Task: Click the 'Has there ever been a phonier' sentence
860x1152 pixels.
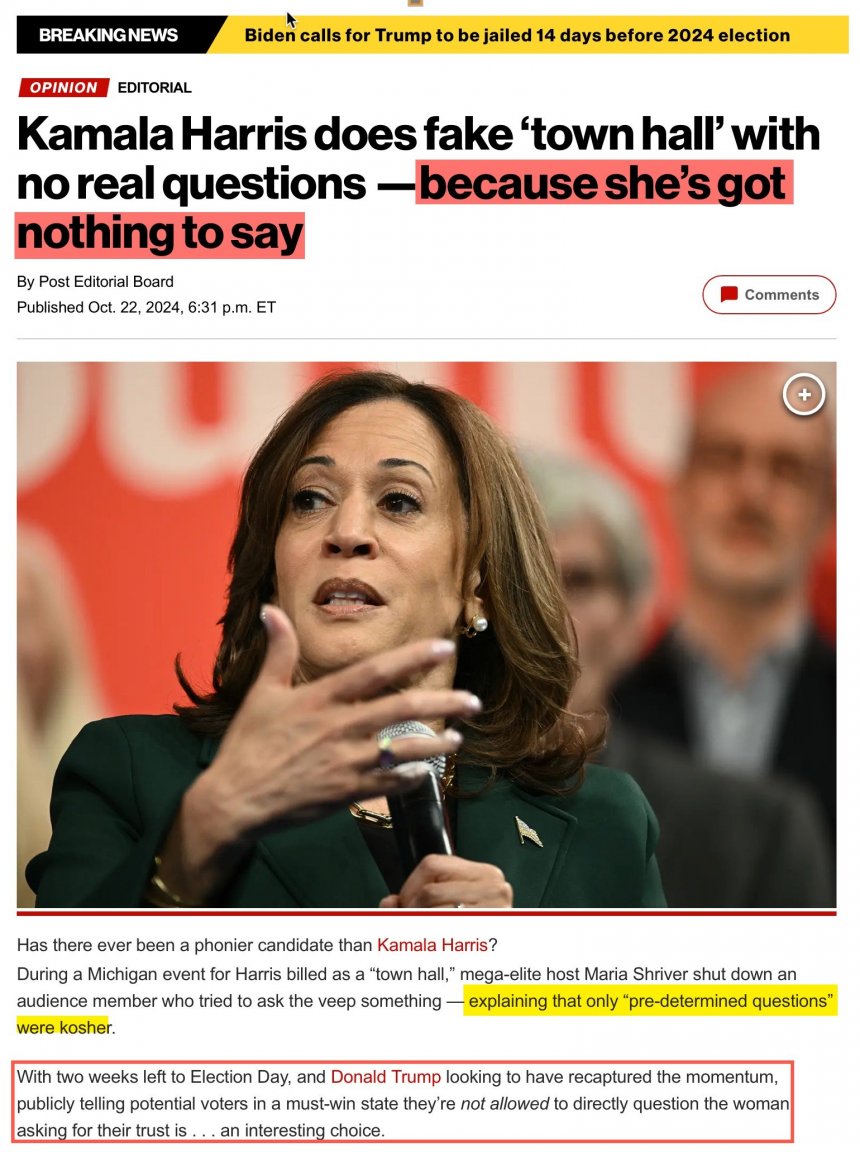Action: [257, 945]
